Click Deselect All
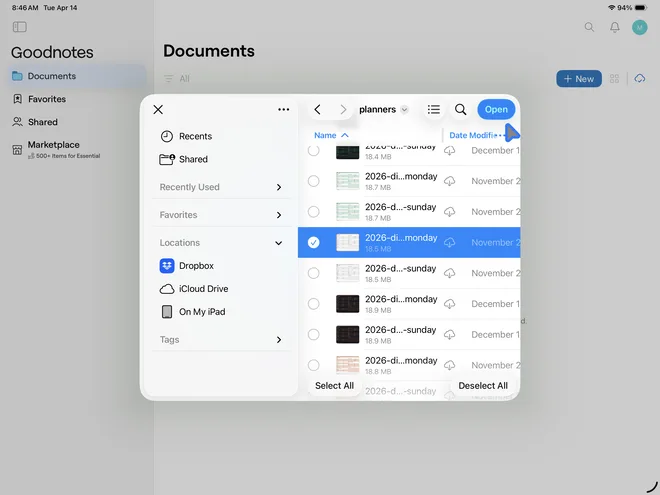Screen dimensions: 660x495 (x=483, y=386)
